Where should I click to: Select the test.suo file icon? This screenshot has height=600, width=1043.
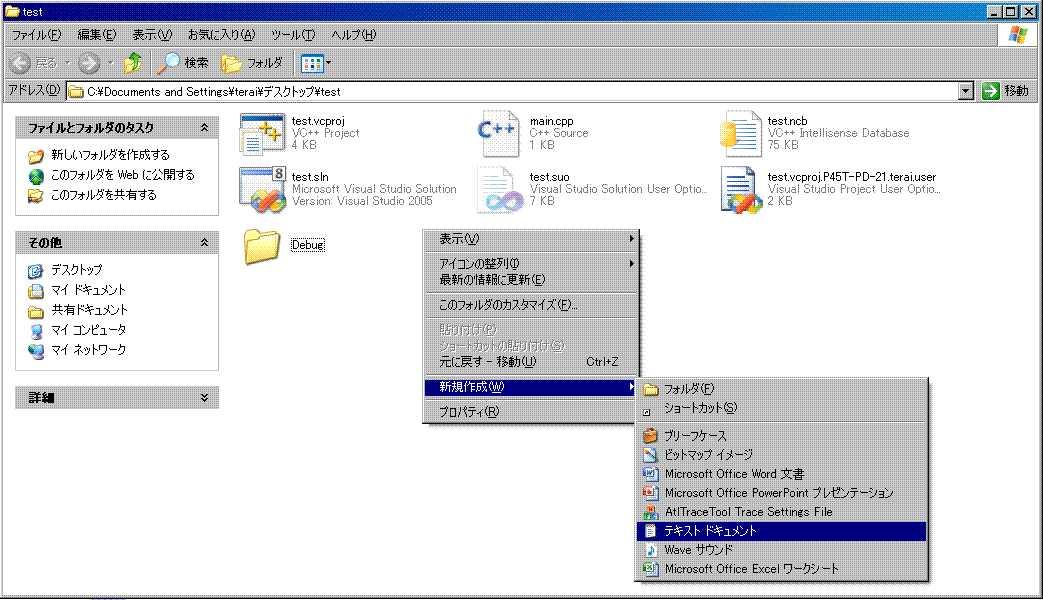click(500, 190)
